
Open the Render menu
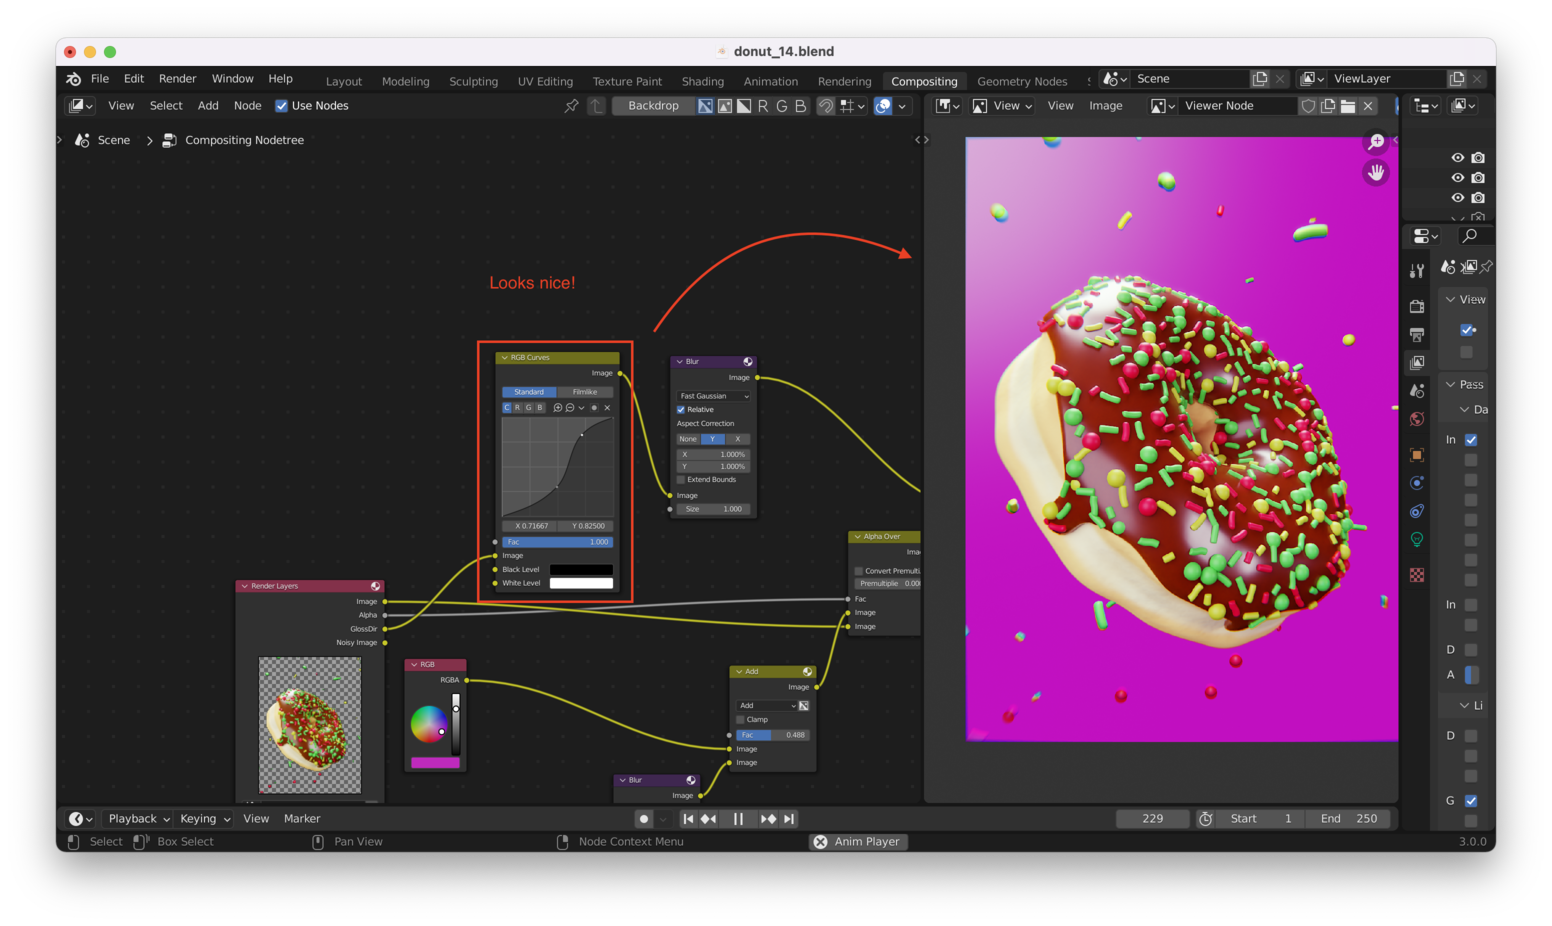(x=177, y=79)
